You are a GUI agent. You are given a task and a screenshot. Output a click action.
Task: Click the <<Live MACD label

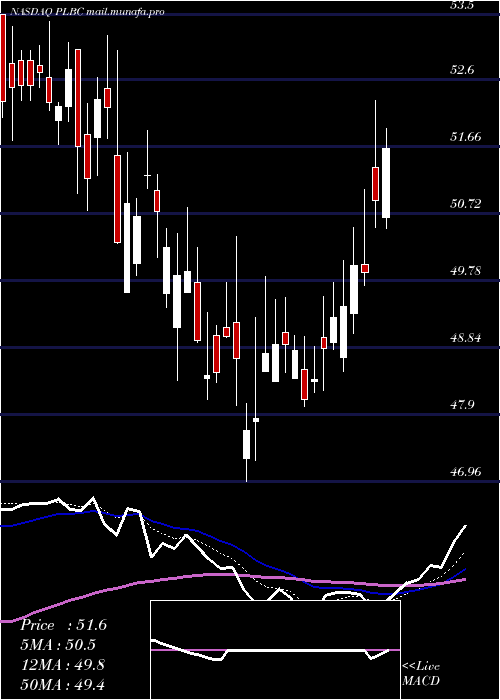click(x=421, y=673)
